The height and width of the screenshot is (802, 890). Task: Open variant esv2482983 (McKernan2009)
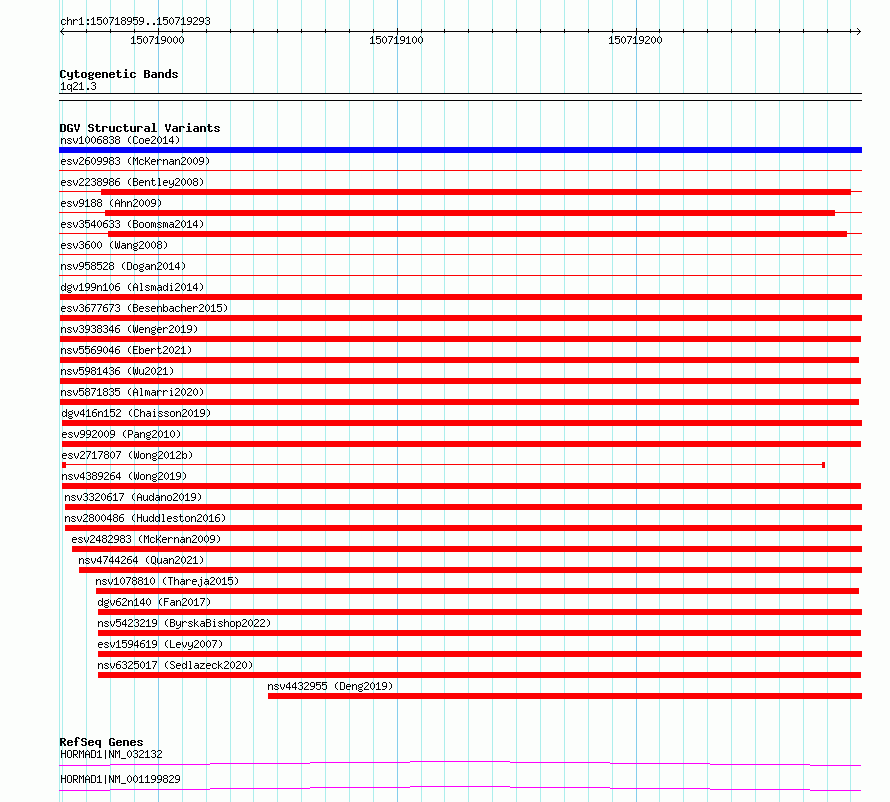(x=146, y=539)
